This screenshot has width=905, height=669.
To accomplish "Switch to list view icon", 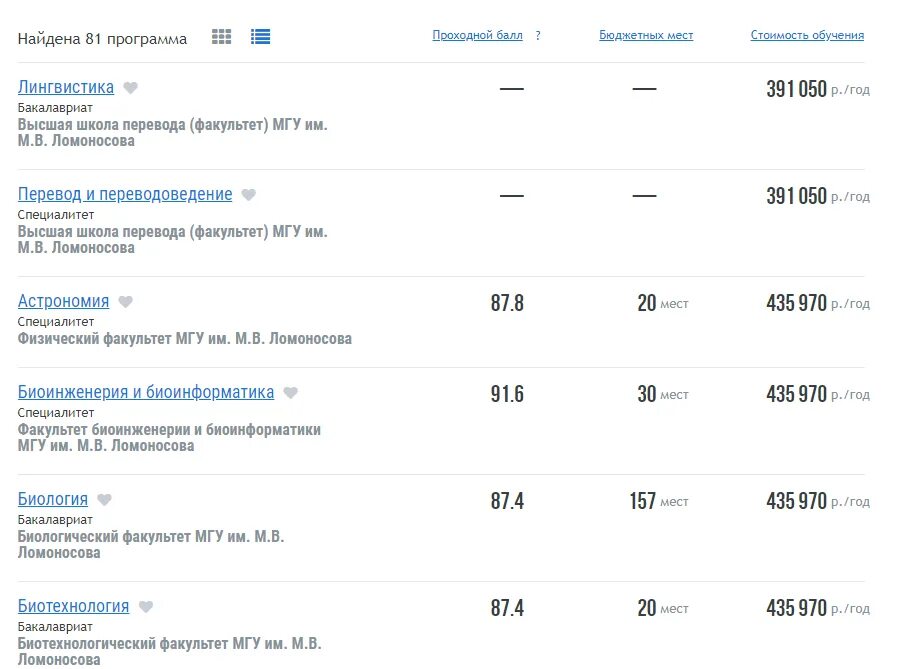I will pyautogui.click(x=261, y=37).
